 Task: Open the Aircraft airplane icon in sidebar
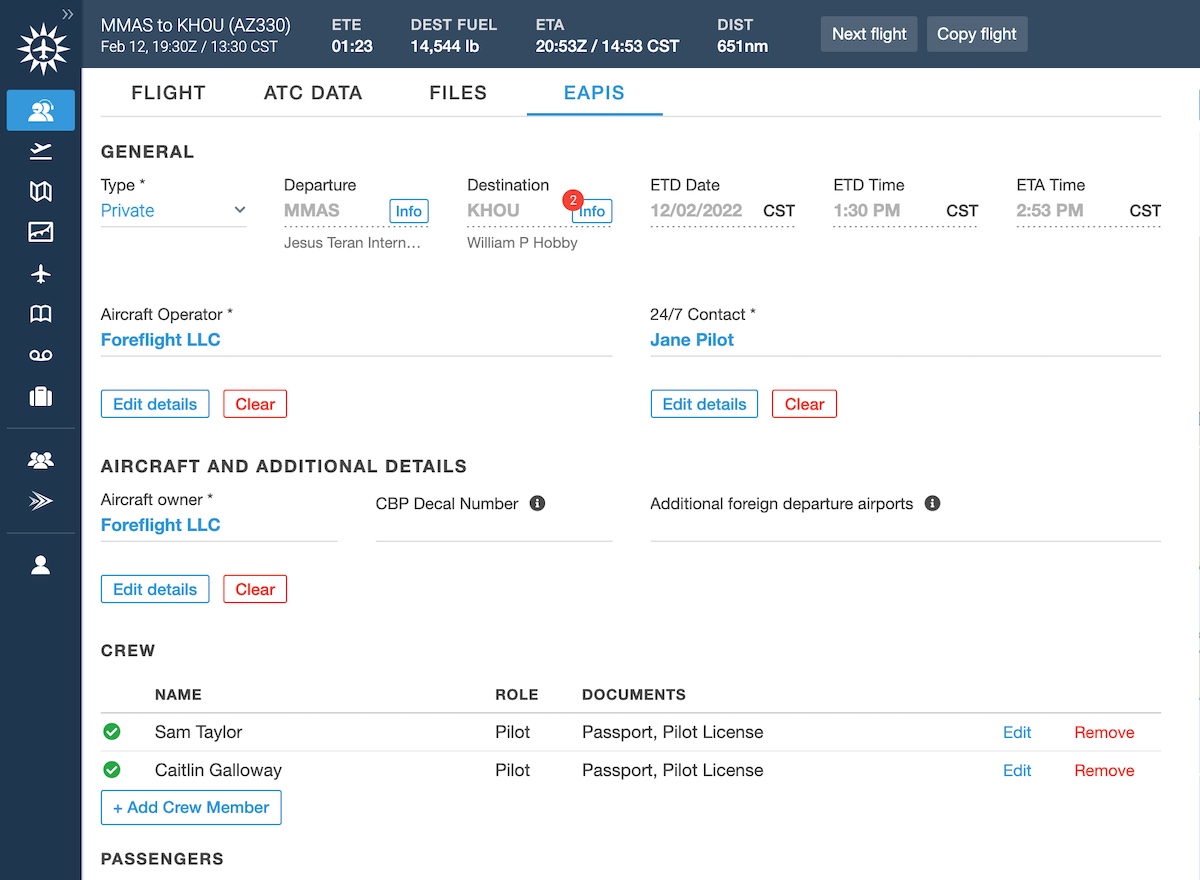[40, 274]
